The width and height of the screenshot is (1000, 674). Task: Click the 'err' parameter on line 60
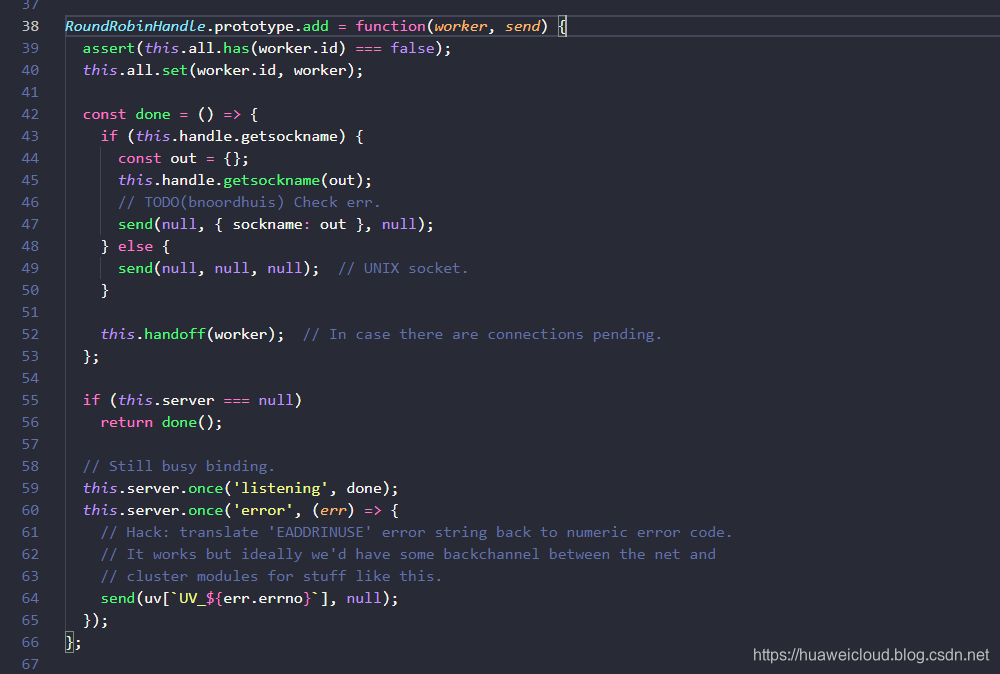click(x=333, y=510)
